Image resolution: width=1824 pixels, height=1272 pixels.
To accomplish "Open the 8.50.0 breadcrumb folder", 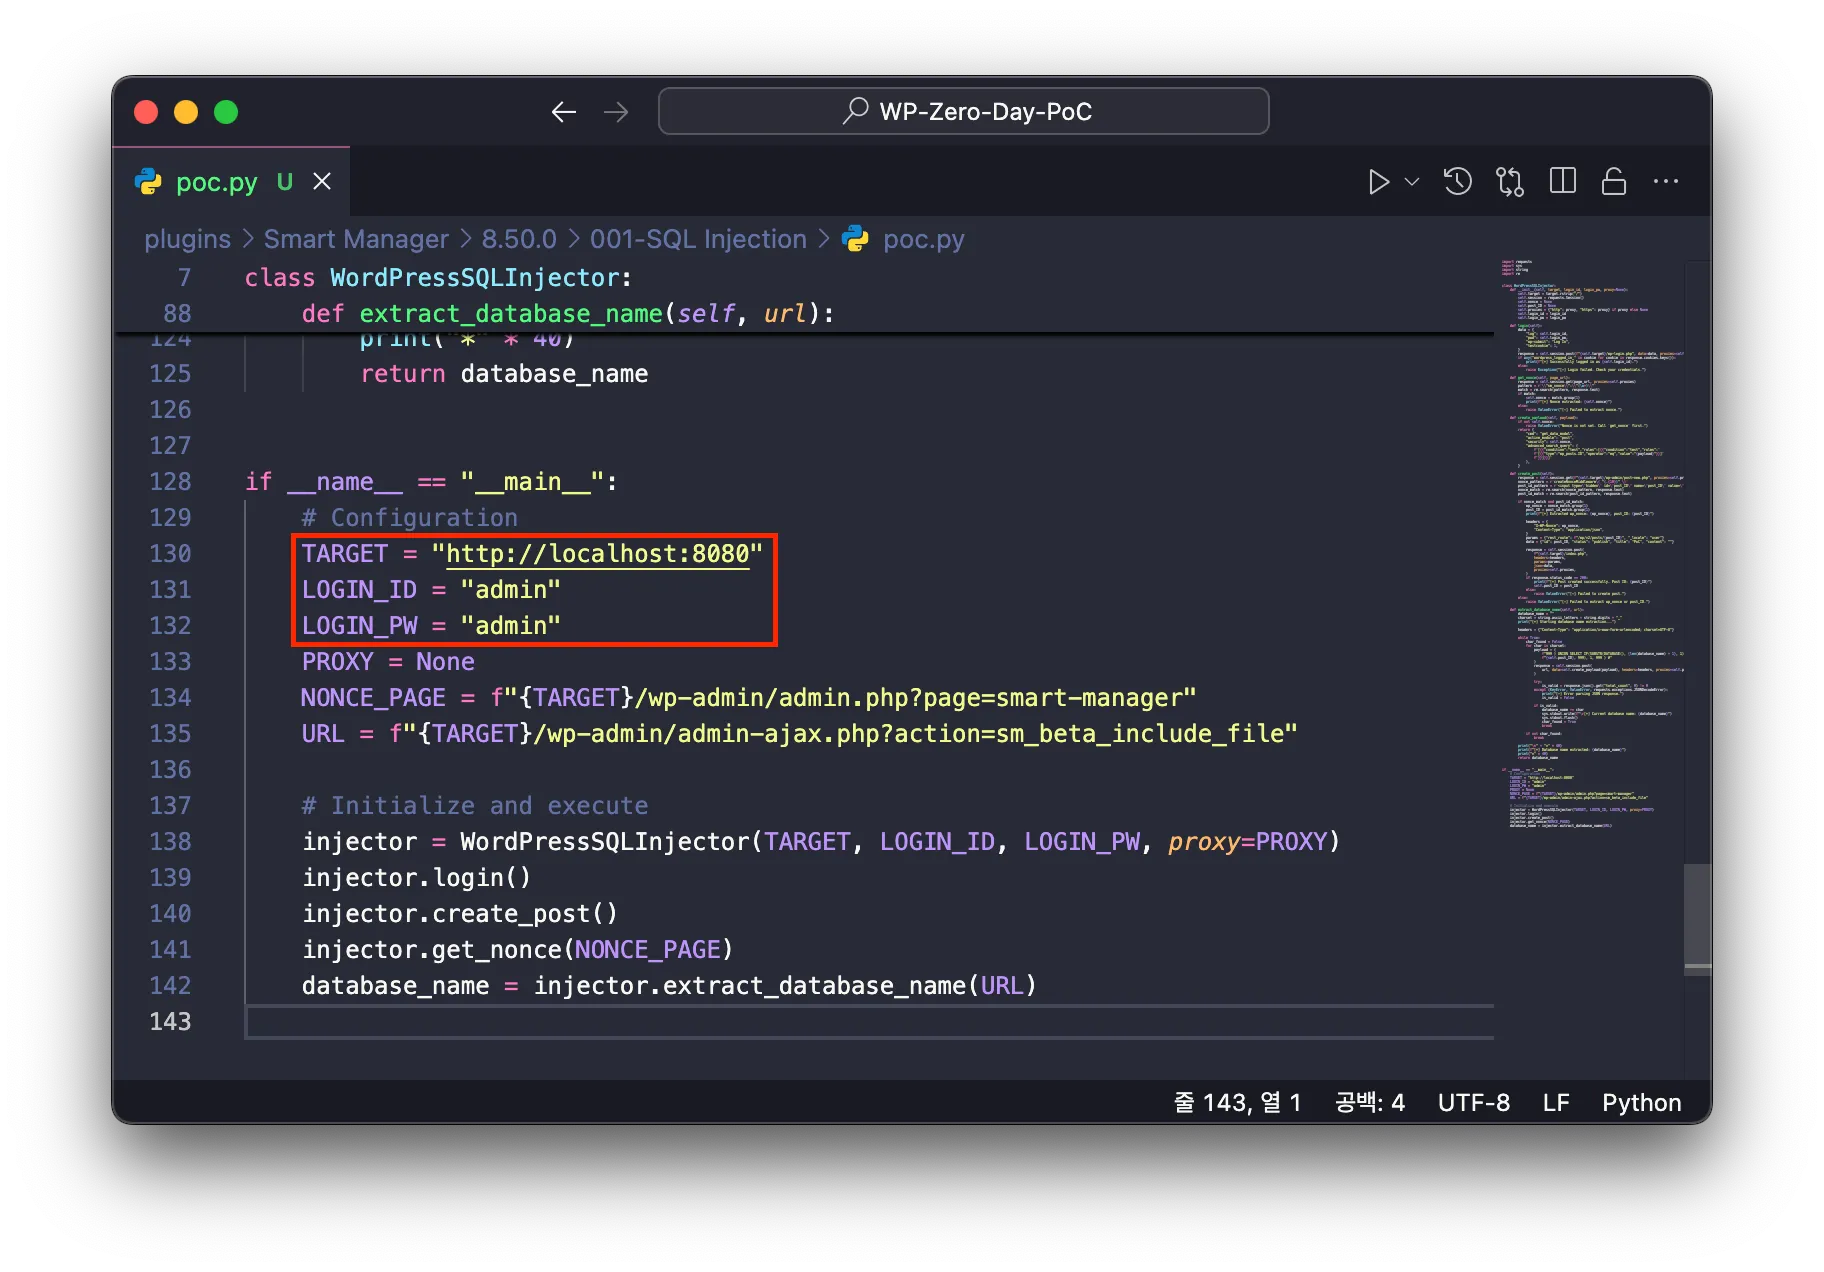I will point(519,240).
